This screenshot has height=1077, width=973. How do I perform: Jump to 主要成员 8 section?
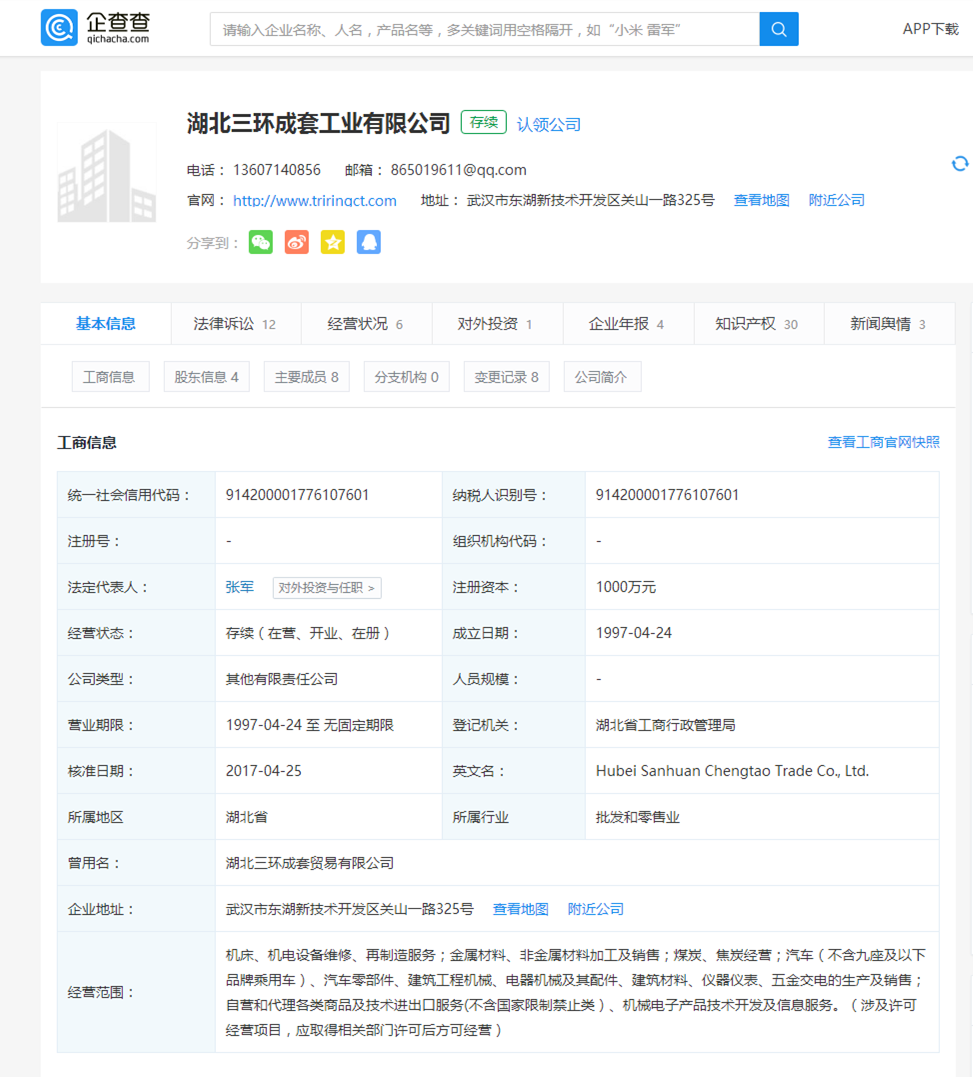pyautogui.click(x=306, y=377)
